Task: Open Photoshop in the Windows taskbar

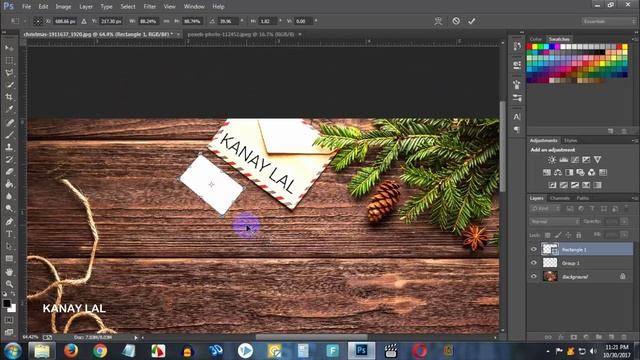Action: tap(361, 350)
